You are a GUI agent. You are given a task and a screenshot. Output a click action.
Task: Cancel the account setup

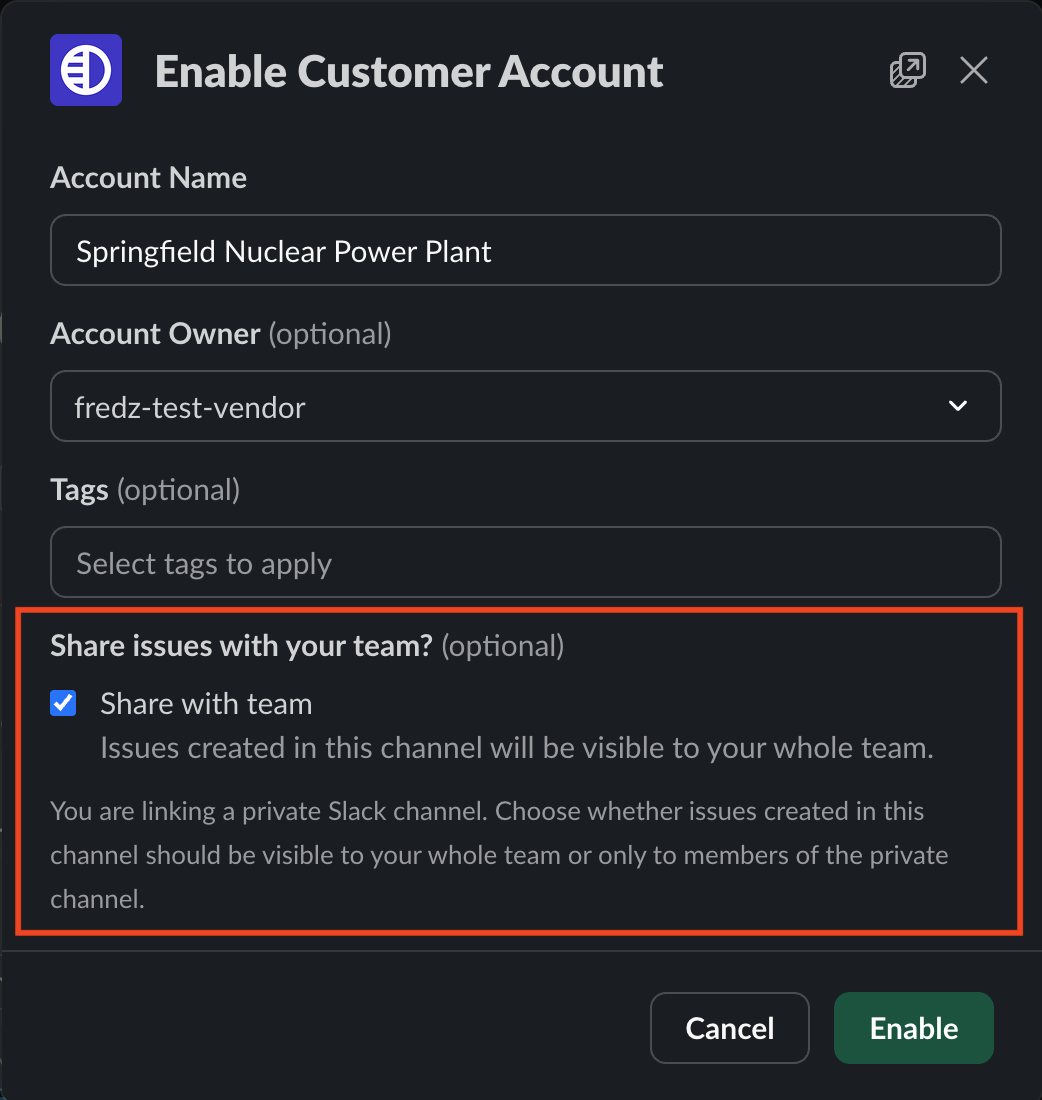[x=730, y=1028]
